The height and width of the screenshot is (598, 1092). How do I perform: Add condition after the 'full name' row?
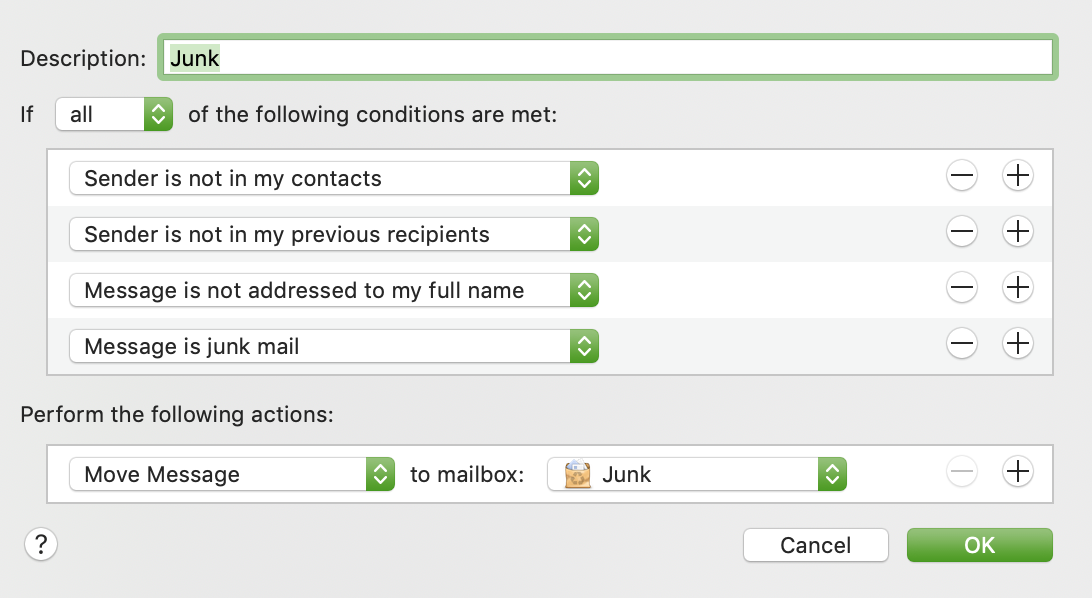tap(1017, 289)
